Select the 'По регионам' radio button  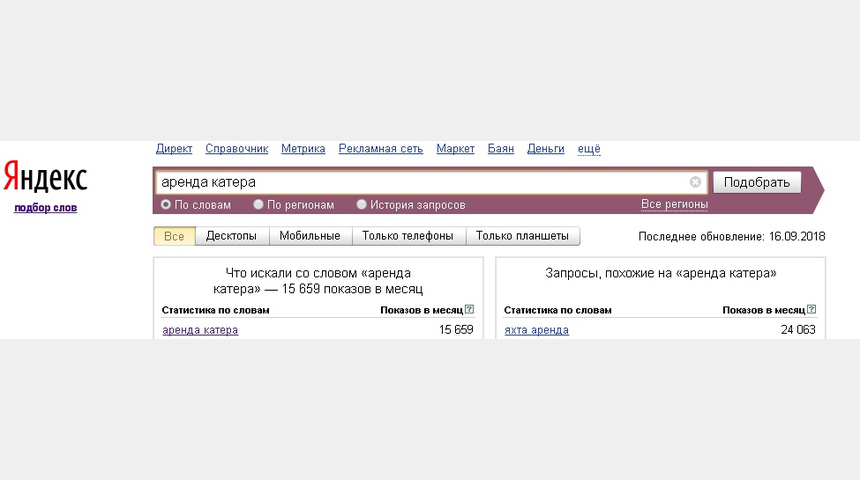258,205
